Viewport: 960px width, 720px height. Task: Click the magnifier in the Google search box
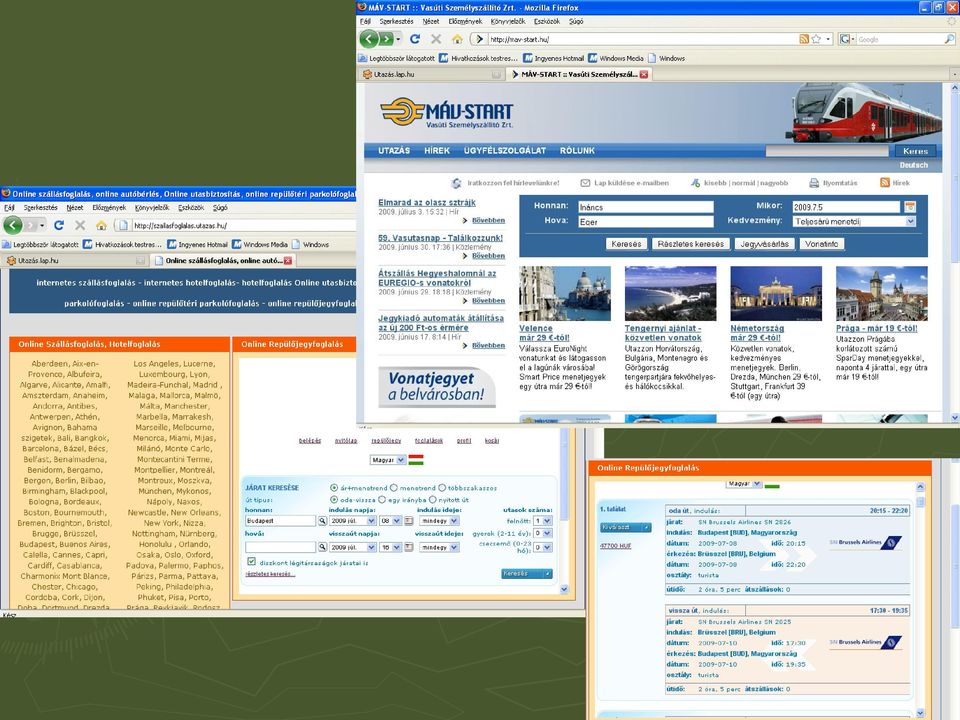(950, 39)
